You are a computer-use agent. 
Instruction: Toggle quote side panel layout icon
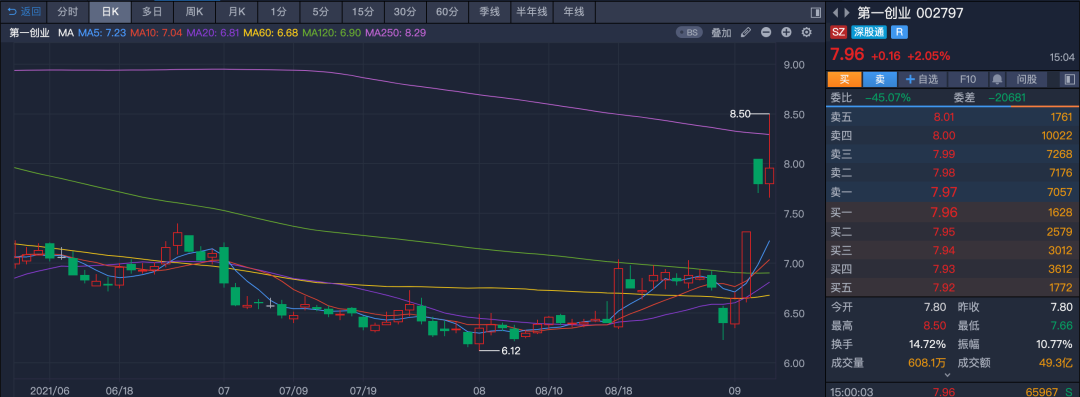coord(1069,79)
